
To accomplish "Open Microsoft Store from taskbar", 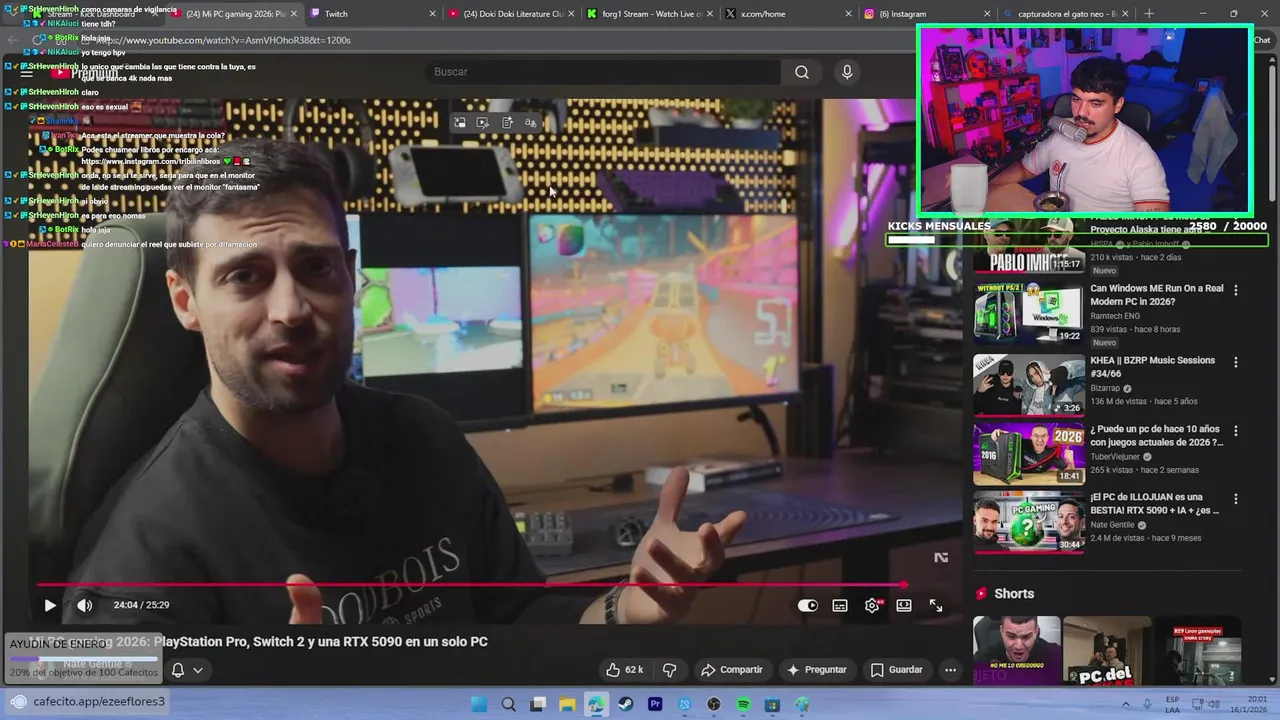I will tap(772, 704).
